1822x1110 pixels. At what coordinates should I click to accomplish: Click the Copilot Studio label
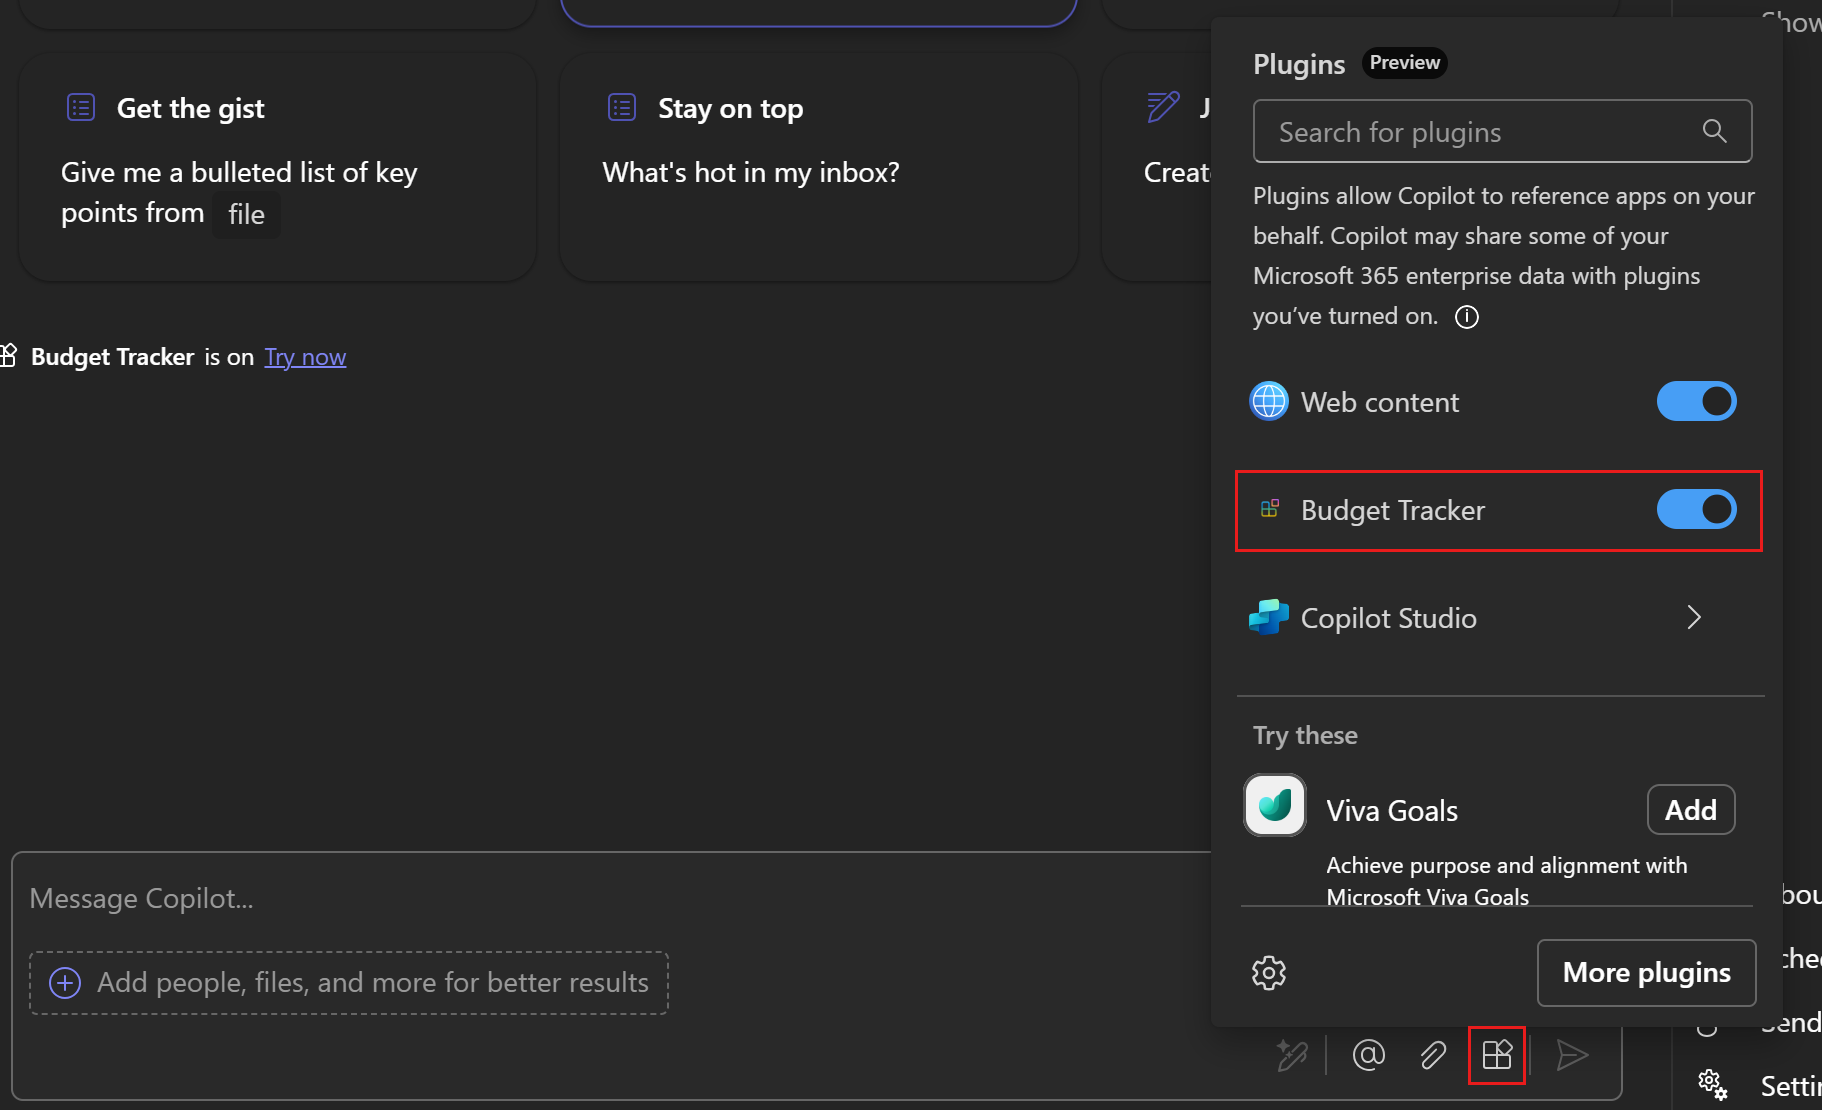(1388, 618)
